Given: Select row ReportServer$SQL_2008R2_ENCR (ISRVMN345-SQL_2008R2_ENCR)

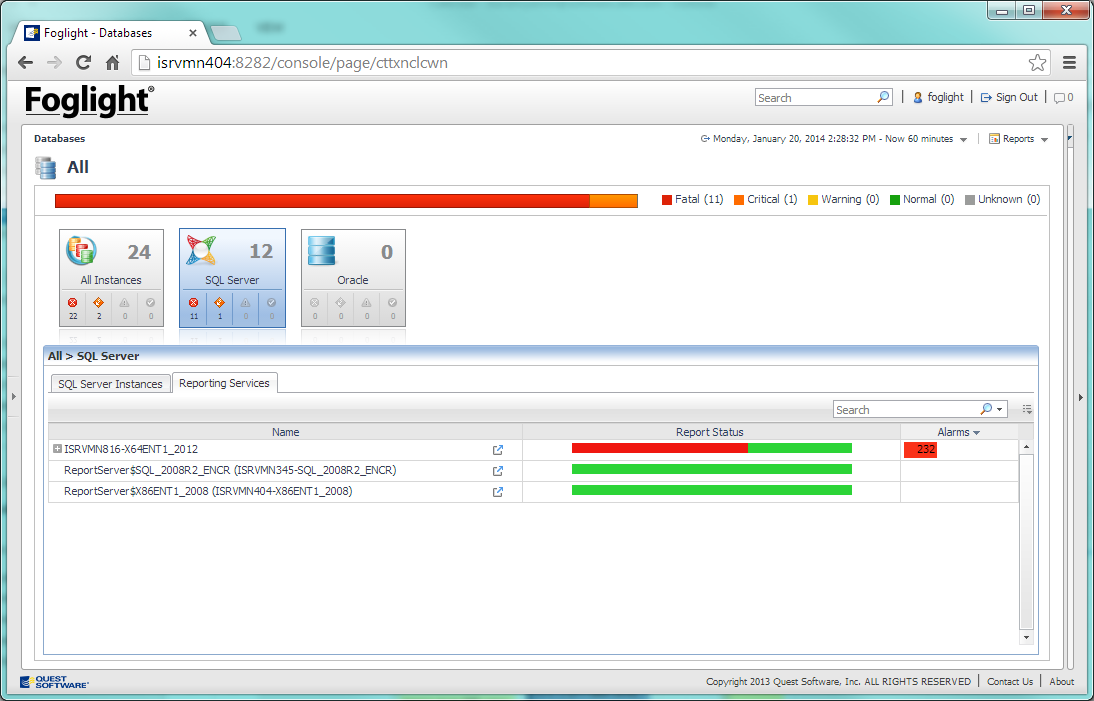Looking at the screenshot, I should (x=533, y=471).
